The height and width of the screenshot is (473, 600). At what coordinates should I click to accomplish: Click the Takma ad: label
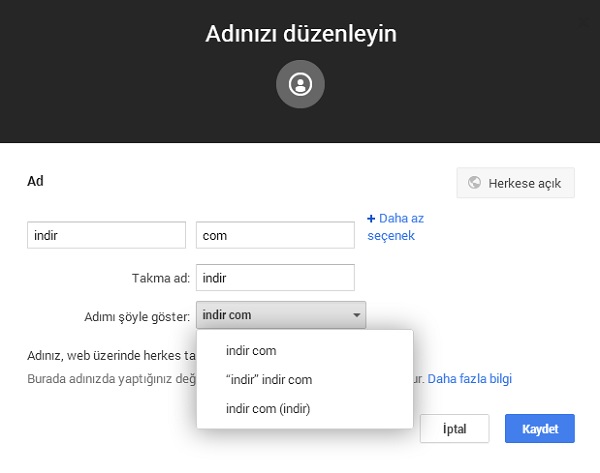(161, 278)
